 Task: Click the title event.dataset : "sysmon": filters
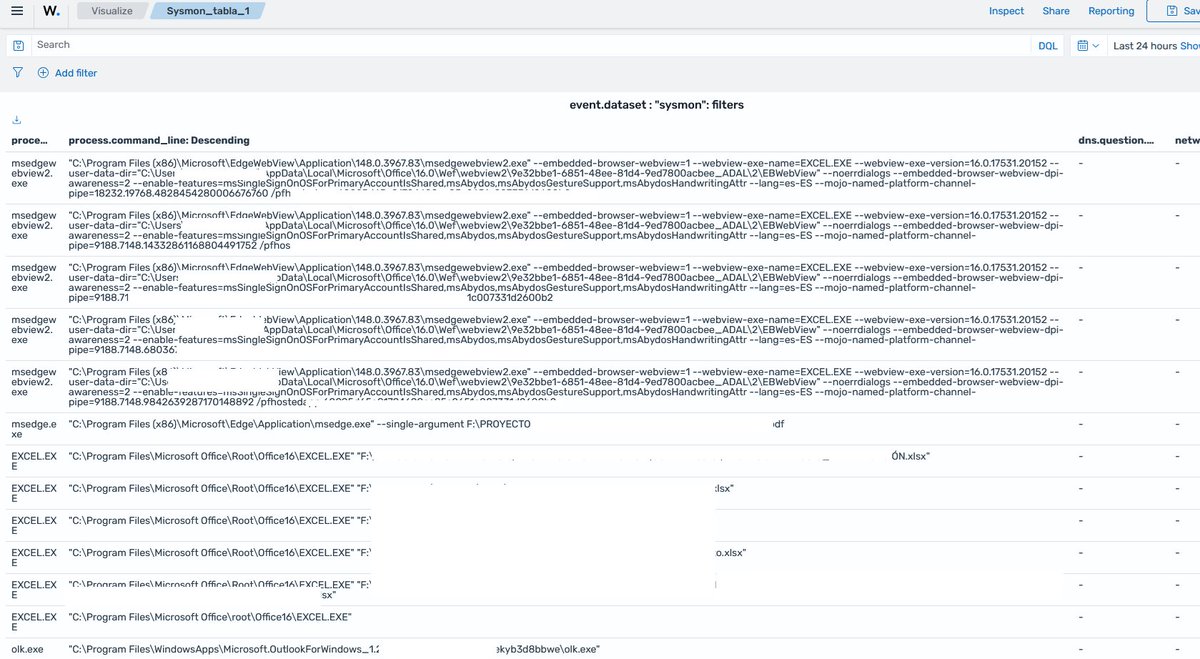[656, 104]
